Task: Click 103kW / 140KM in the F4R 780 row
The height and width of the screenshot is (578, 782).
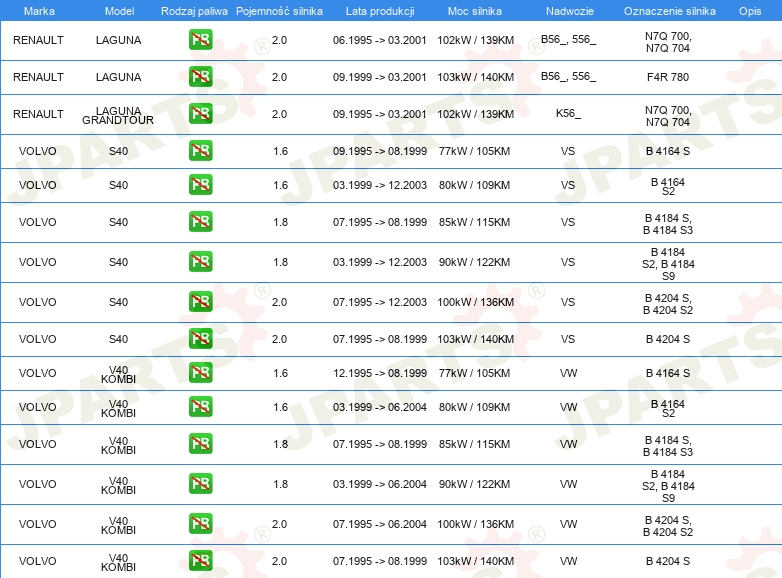Action: coord(475,77)
